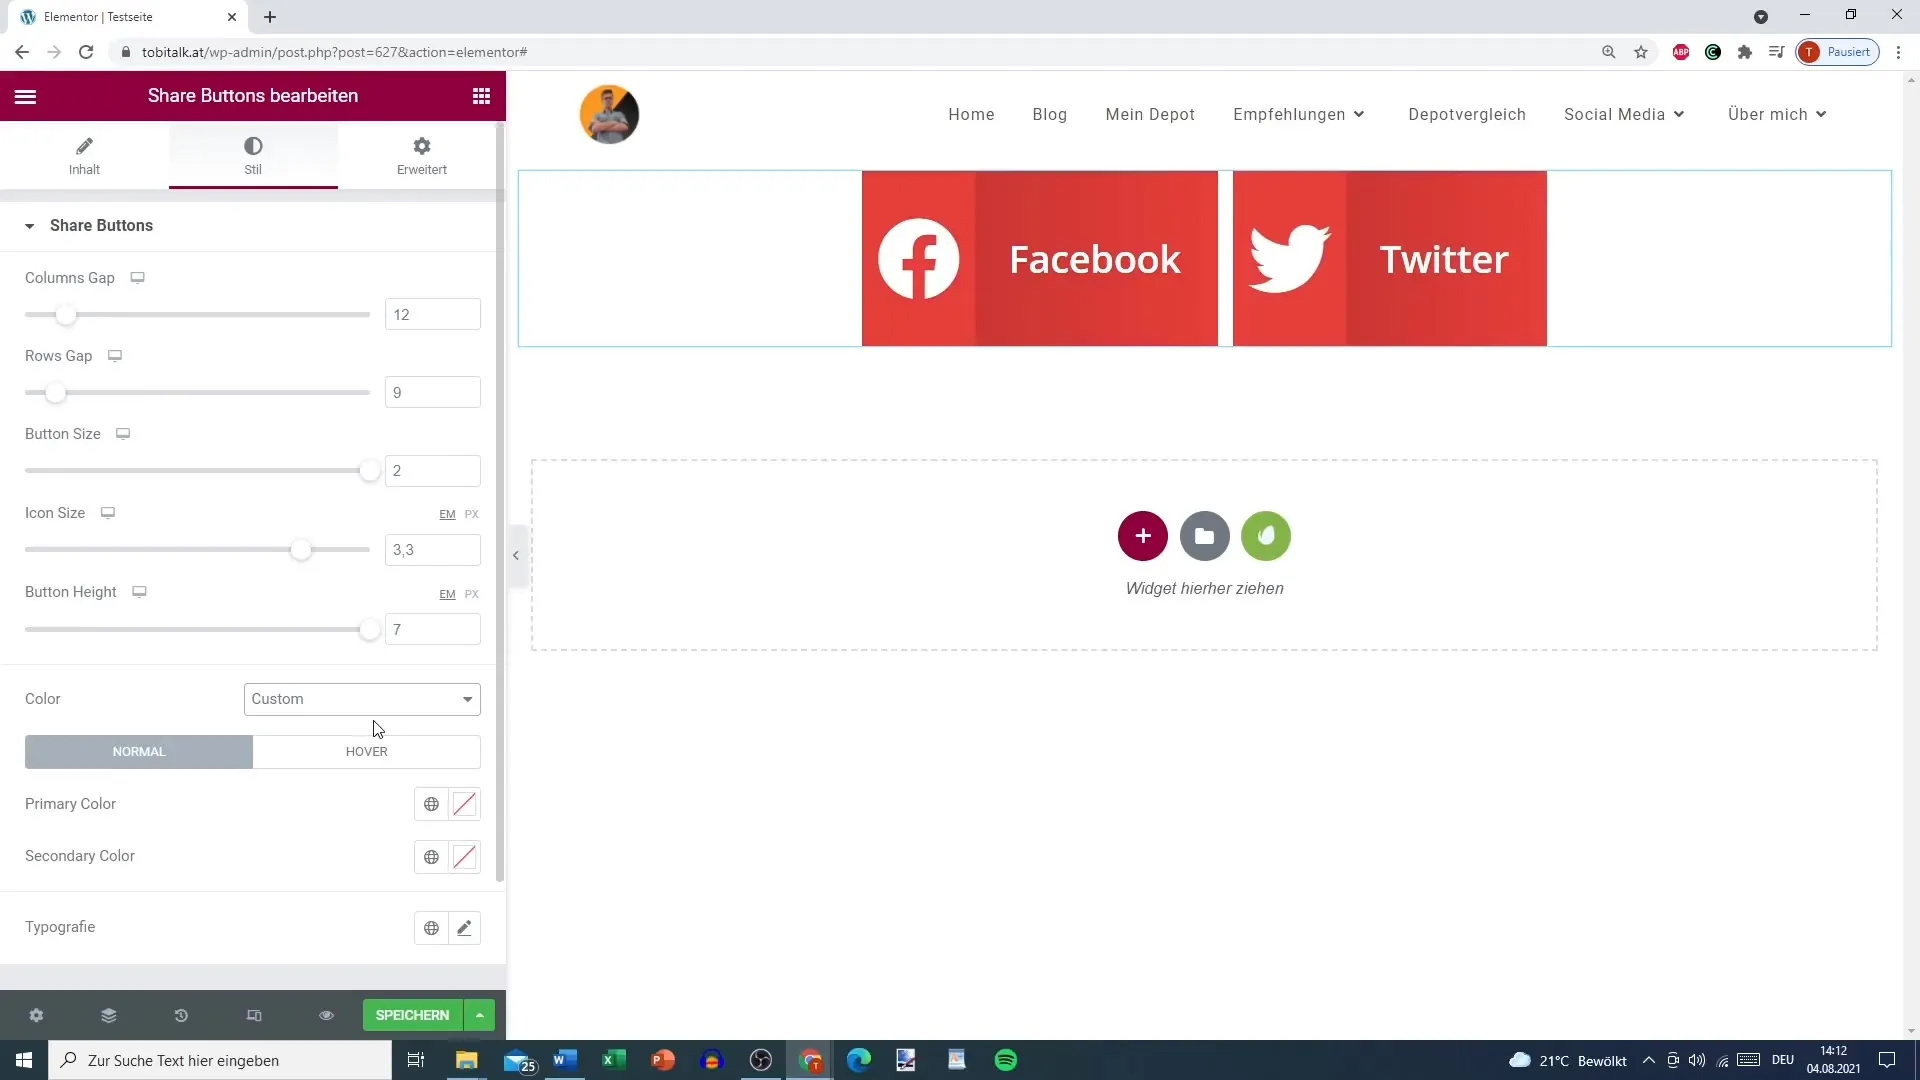This screenshot has height=1080, width=1920.
Task: Open Secondary Color picker swatch
Action: [464, 857]
